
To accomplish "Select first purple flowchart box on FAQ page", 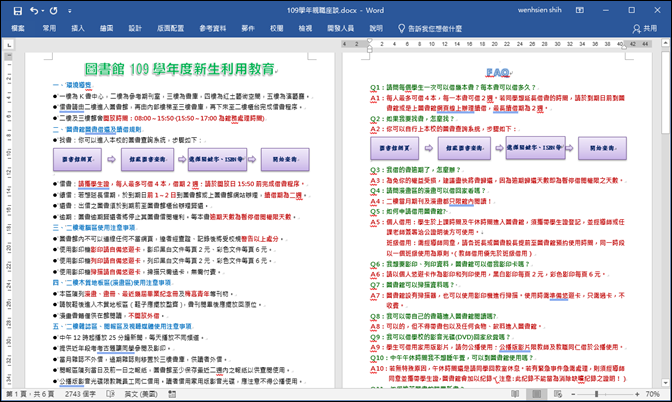I will [x=394, y=148].
